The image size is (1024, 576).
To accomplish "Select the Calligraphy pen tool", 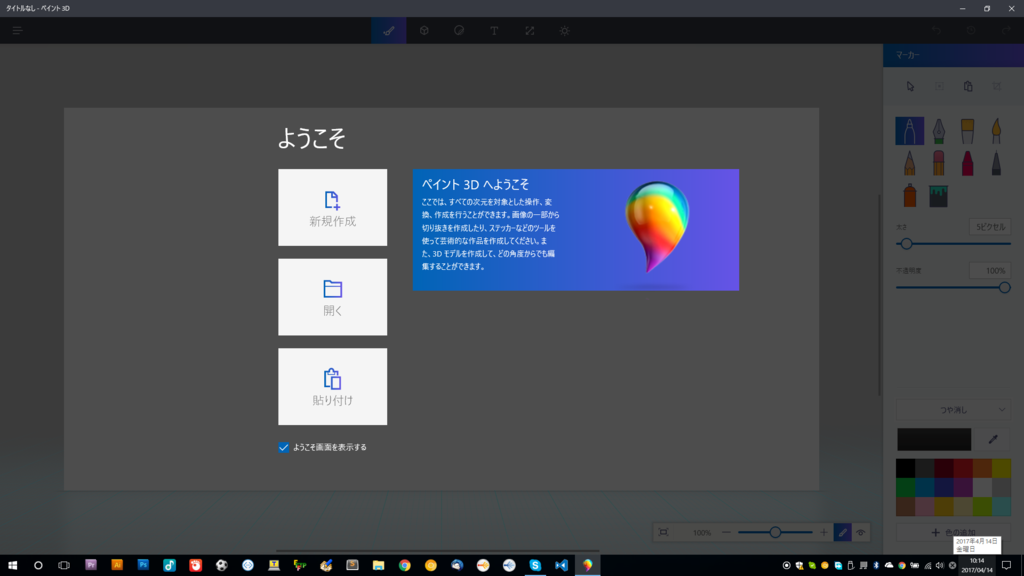I will 938,131.
